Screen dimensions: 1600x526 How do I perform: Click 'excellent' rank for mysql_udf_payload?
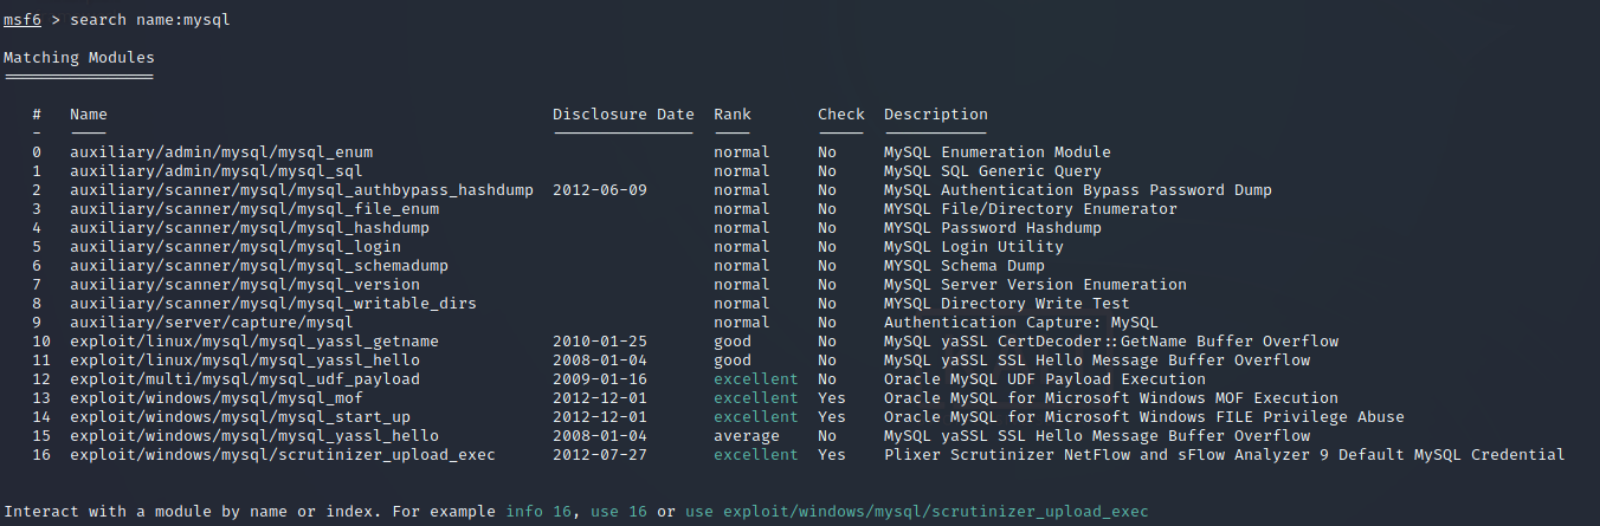pyautogui.click(x=756, y=381)
